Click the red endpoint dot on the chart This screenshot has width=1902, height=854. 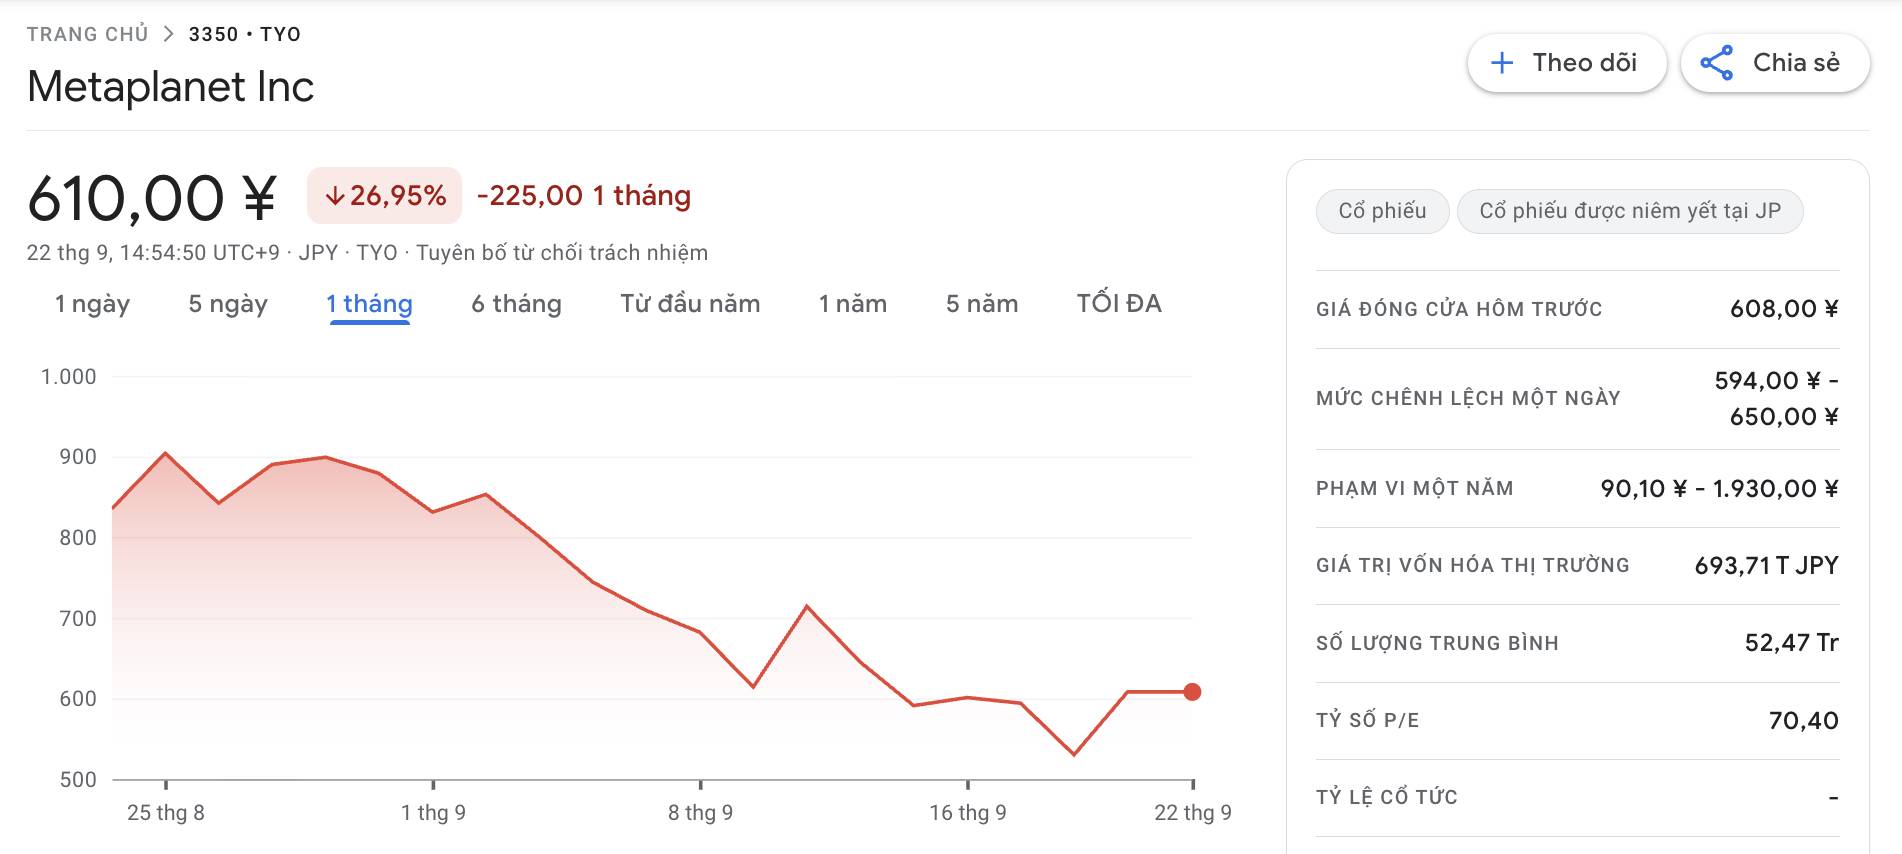[1192, 692]
